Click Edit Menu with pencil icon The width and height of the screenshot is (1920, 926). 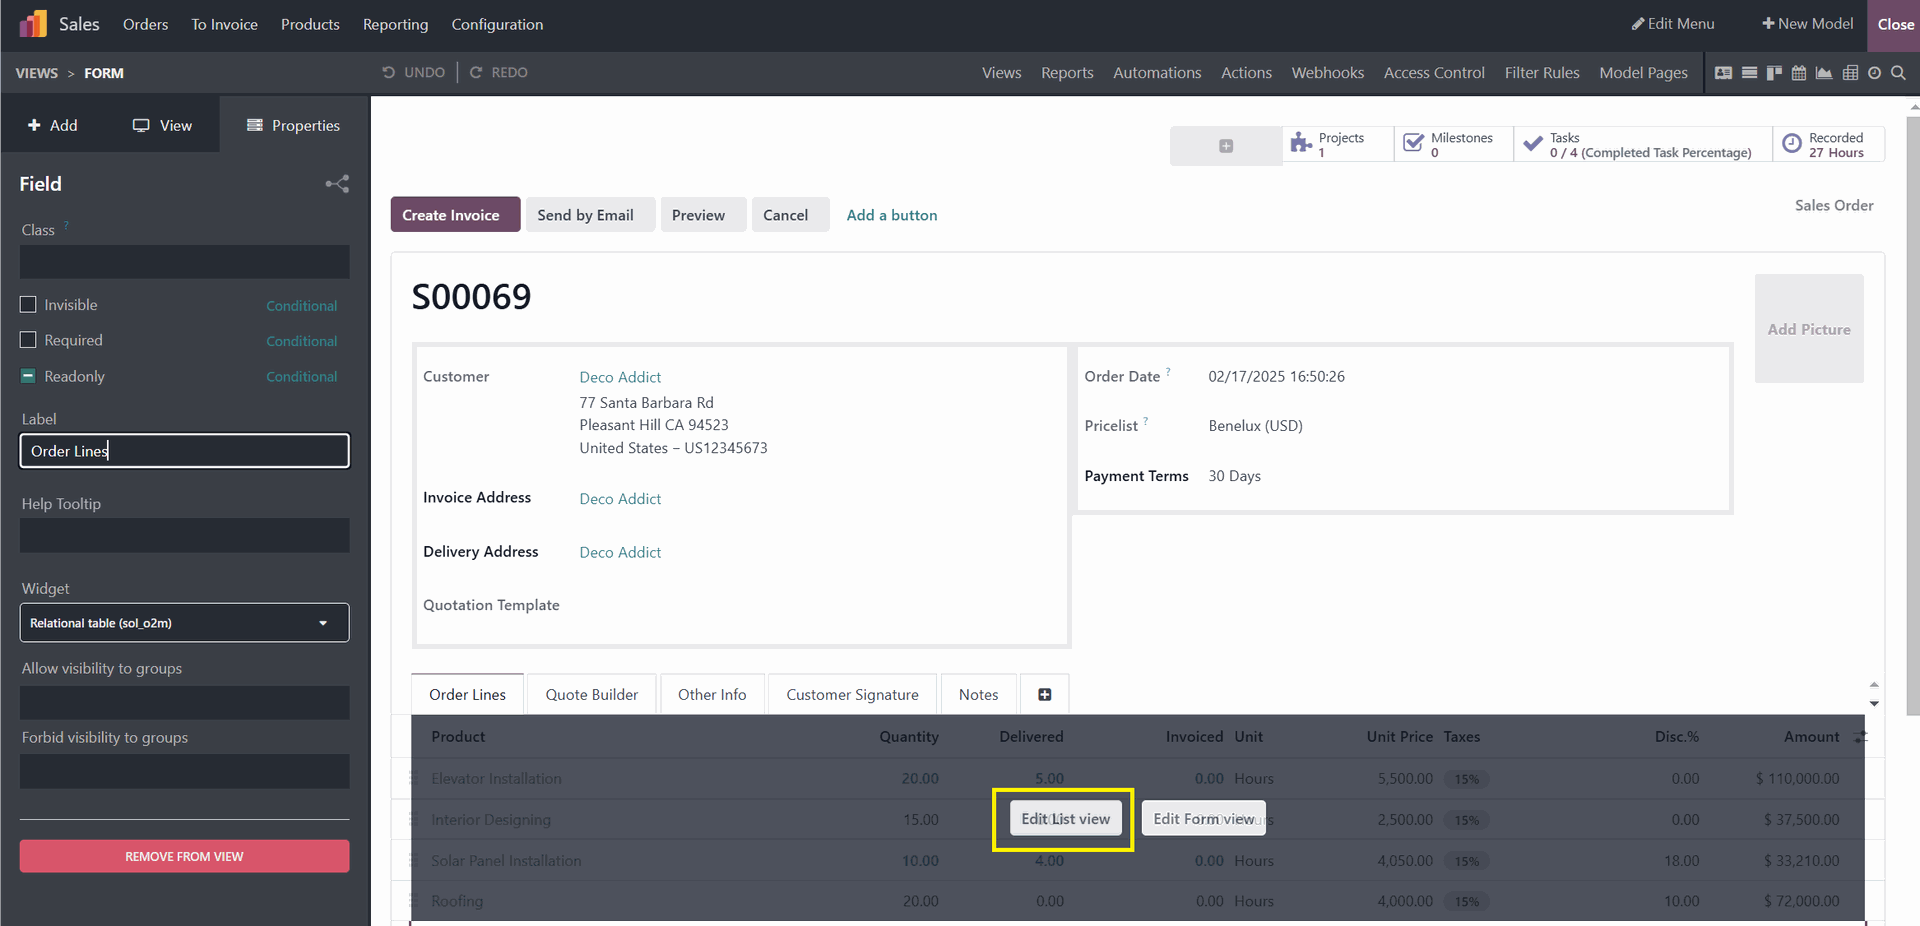point(1673,24)
